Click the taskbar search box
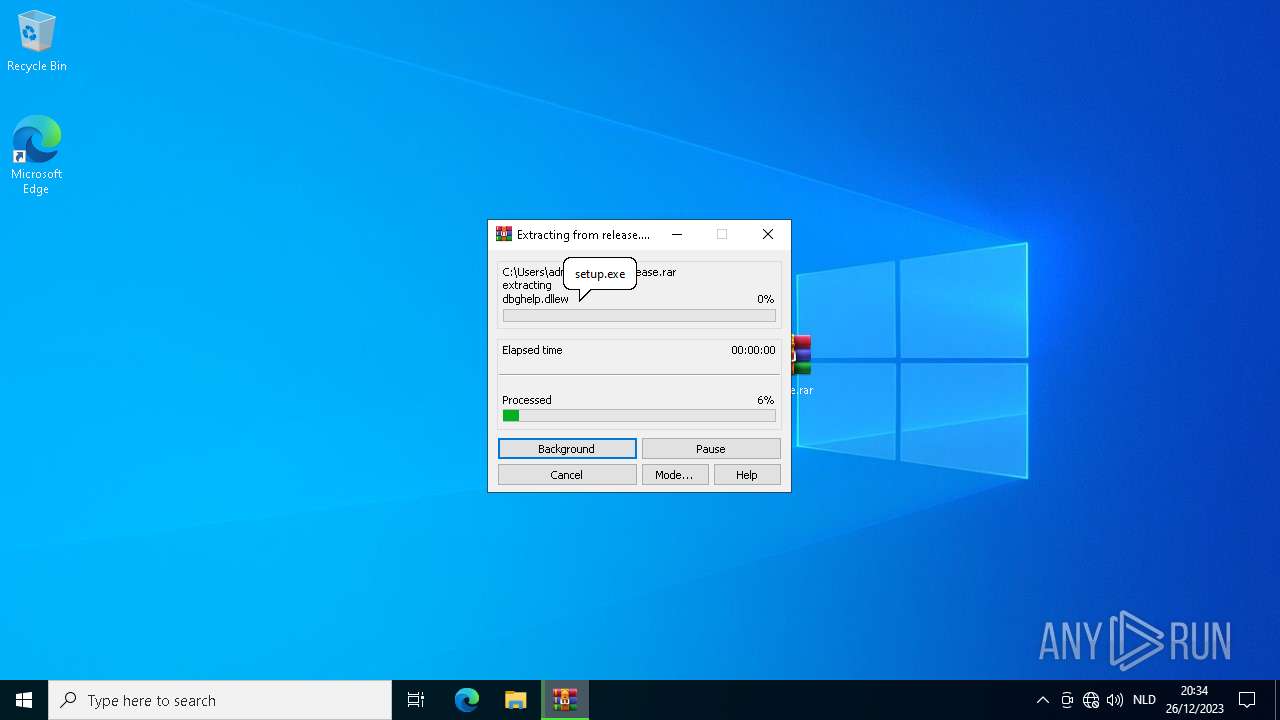The width and height of the screenshot is (1280, 720). point(220,700)
